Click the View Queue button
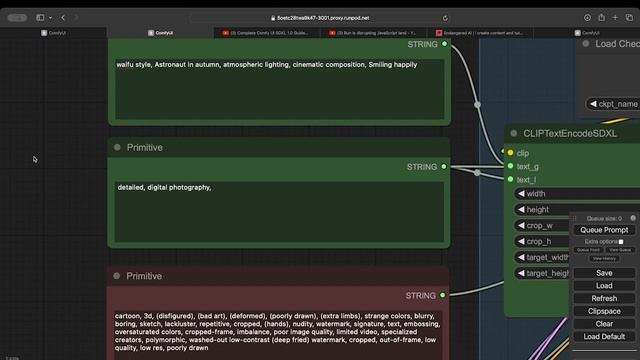 [x=620, y=250]
